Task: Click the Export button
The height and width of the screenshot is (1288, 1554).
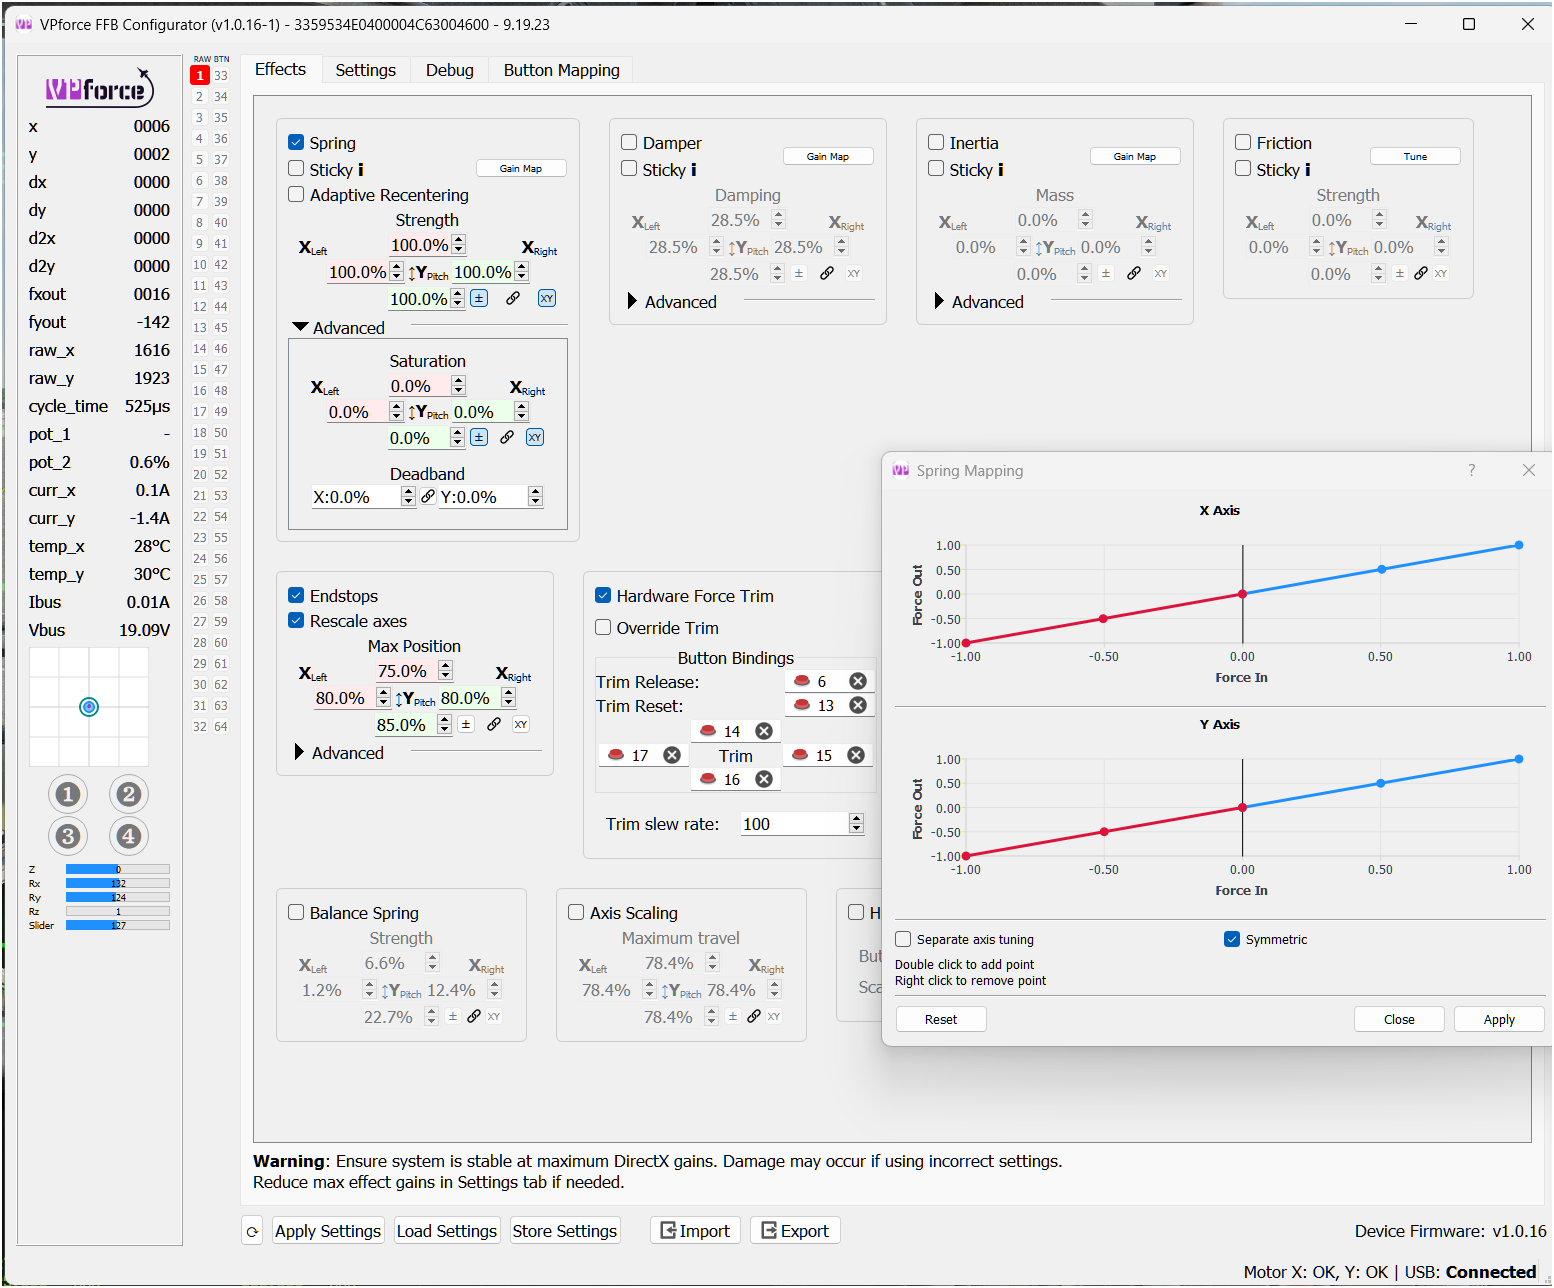Action: tap(796, 1231)
